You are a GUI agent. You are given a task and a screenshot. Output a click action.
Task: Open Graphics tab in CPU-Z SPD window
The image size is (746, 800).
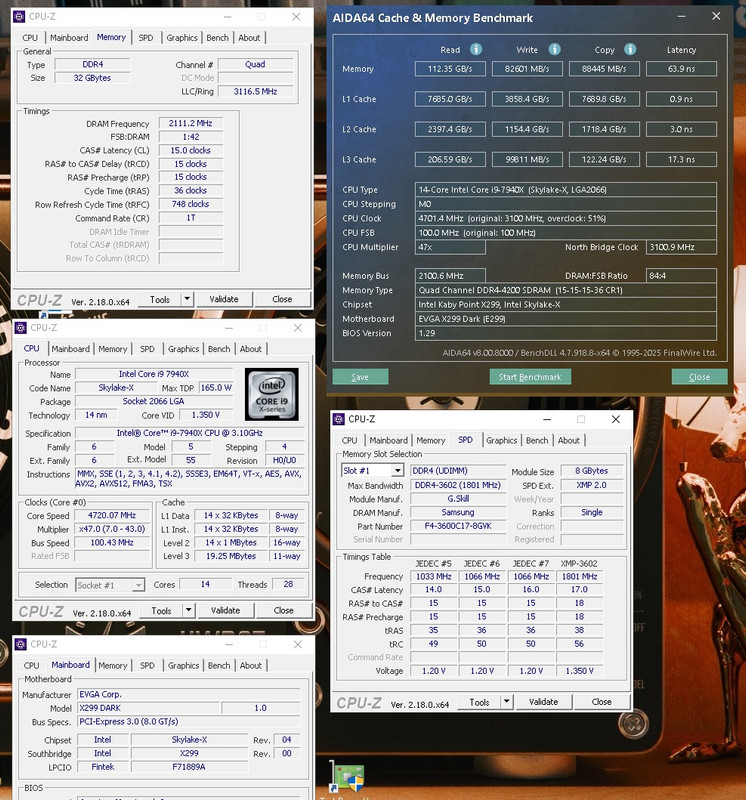pyautogui.click(x=501, y=440)
